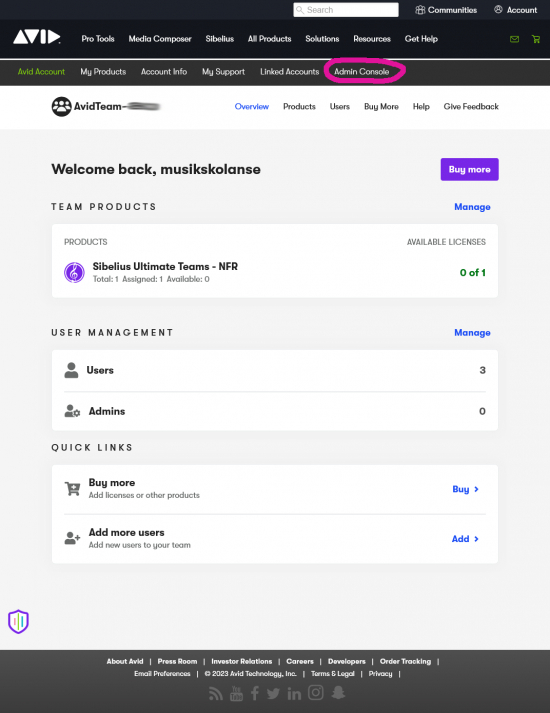This screenshot has height=713, width=550.
Task: Open the Pro Tools menu
Action: click(98, 39)
